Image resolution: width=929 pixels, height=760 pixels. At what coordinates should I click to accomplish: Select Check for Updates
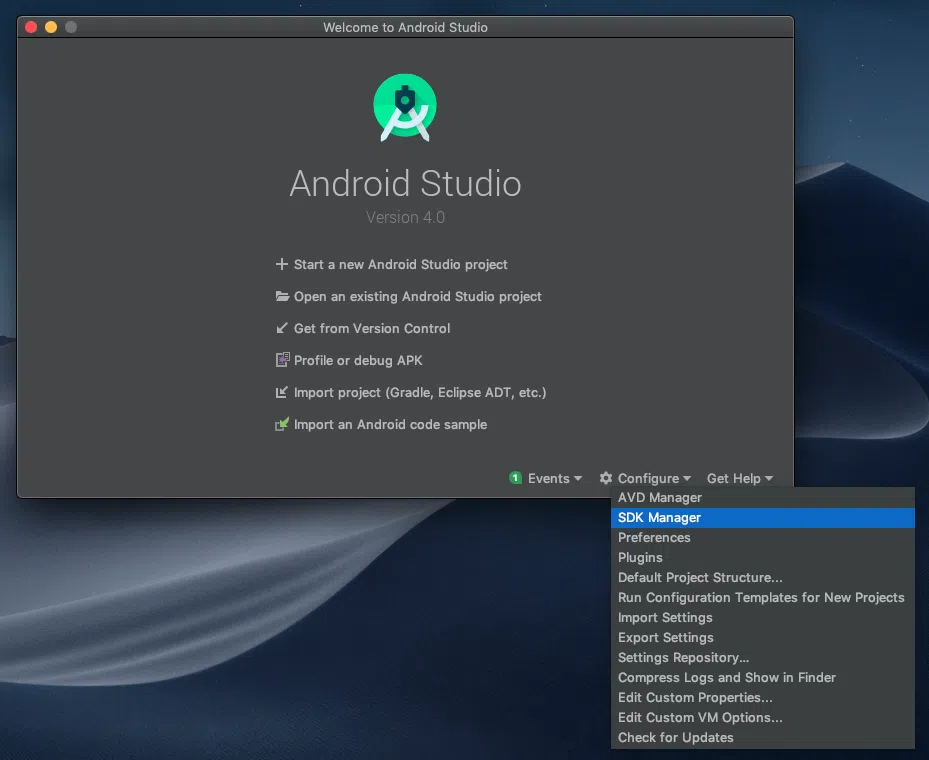click(x=763, y=737)
